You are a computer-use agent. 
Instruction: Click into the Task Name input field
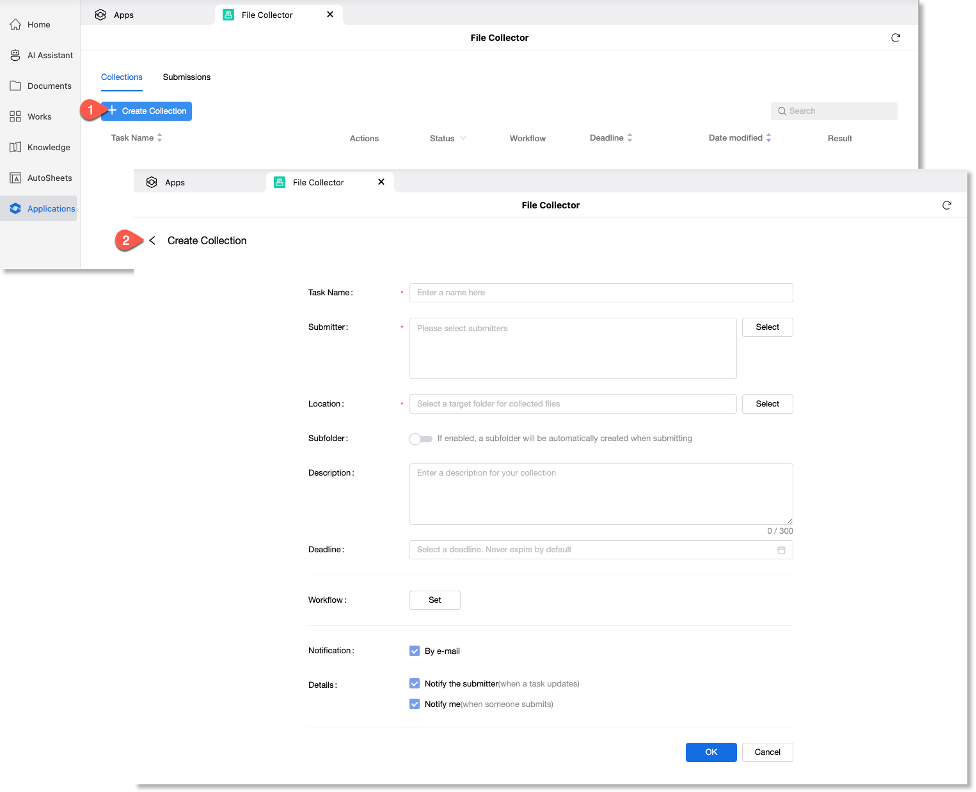[600, 293]
